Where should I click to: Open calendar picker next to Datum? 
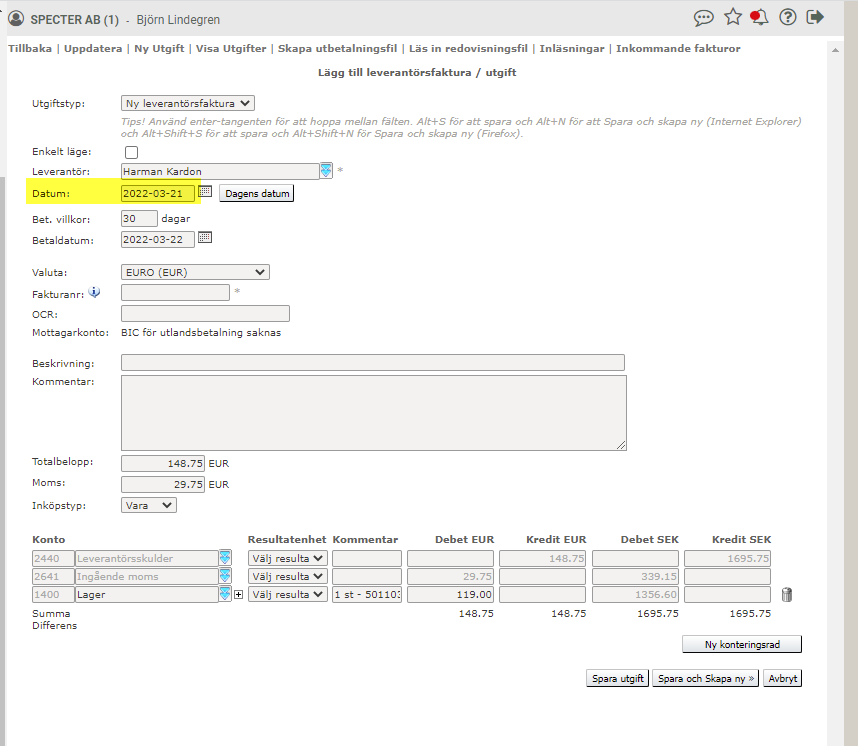205,191
